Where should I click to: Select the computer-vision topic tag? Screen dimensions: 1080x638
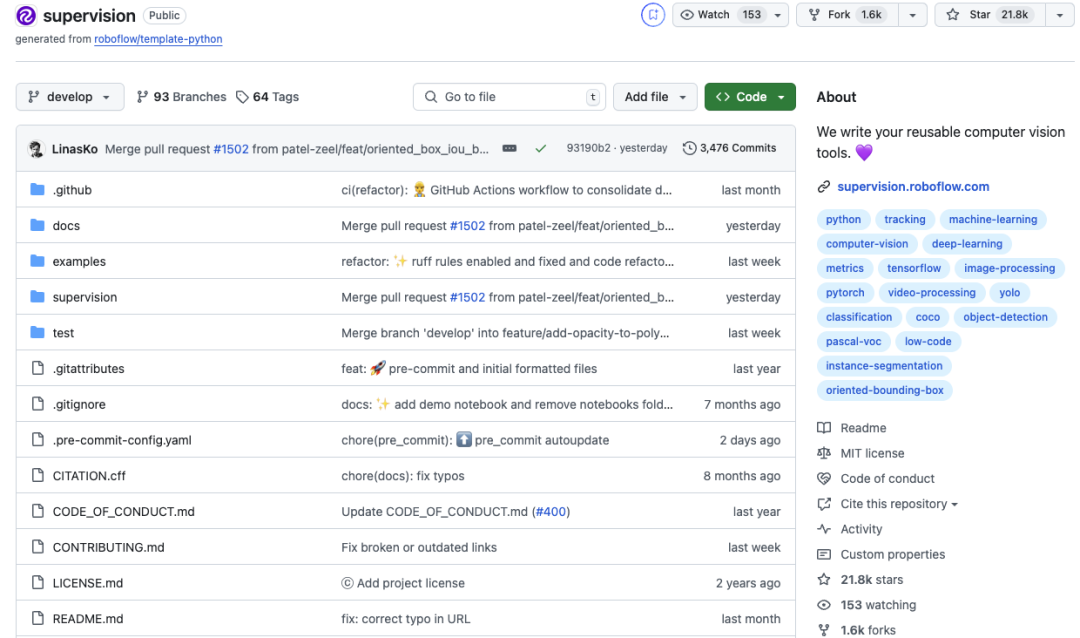click(866, 244)
